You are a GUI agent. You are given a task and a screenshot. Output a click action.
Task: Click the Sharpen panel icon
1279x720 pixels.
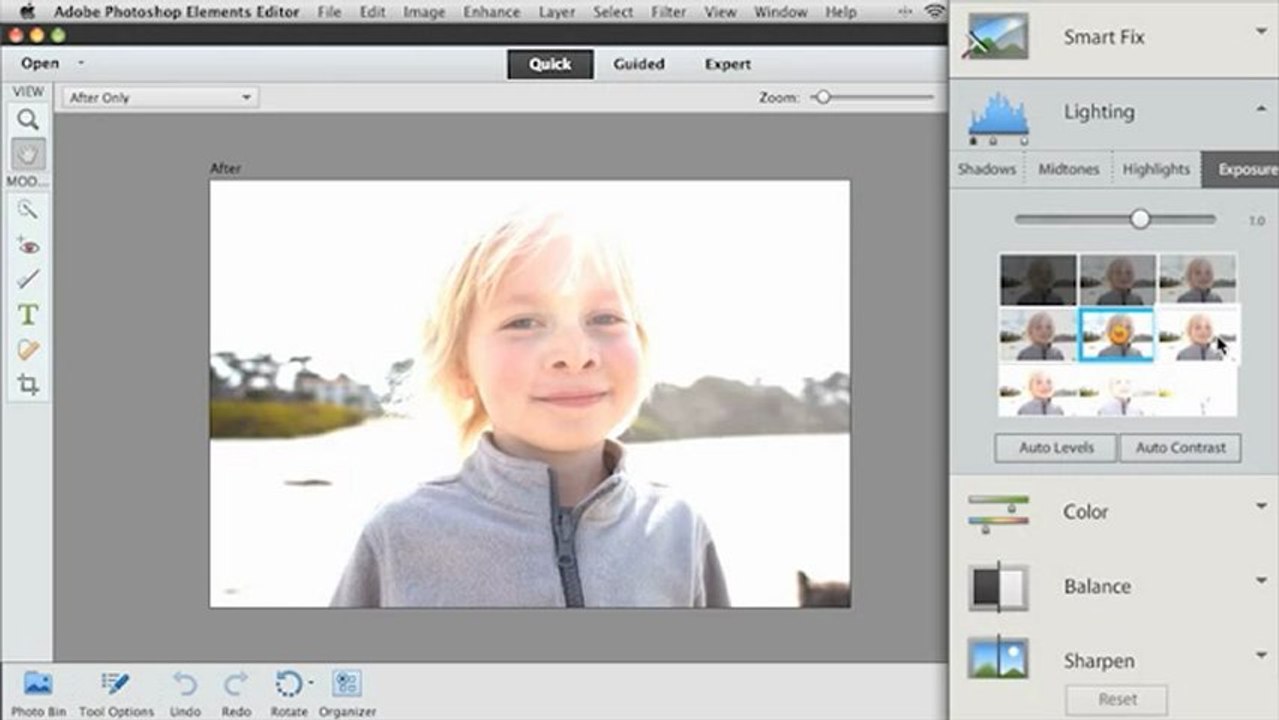(x=998, y=660)
